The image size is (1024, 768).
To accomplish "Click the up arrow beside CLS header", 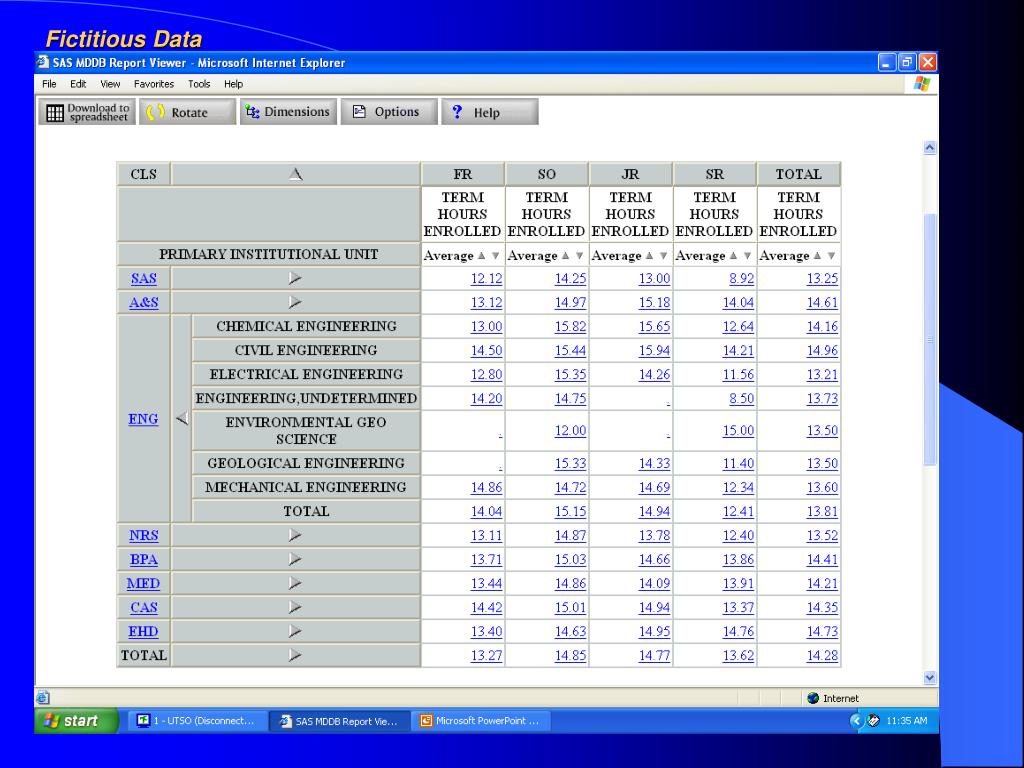I will tap(296, 174).
